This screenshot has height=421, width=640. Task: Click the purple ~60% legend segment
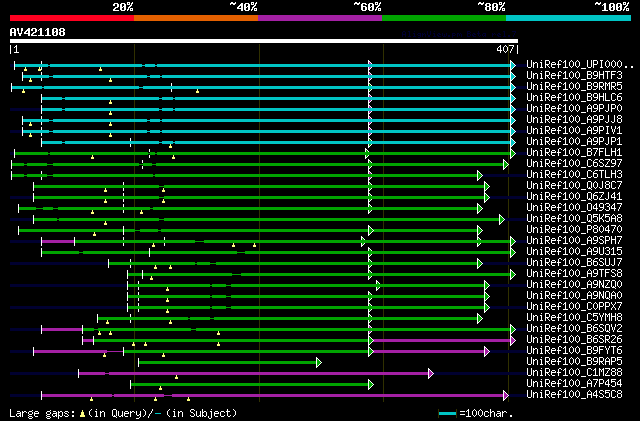(320, 18)
